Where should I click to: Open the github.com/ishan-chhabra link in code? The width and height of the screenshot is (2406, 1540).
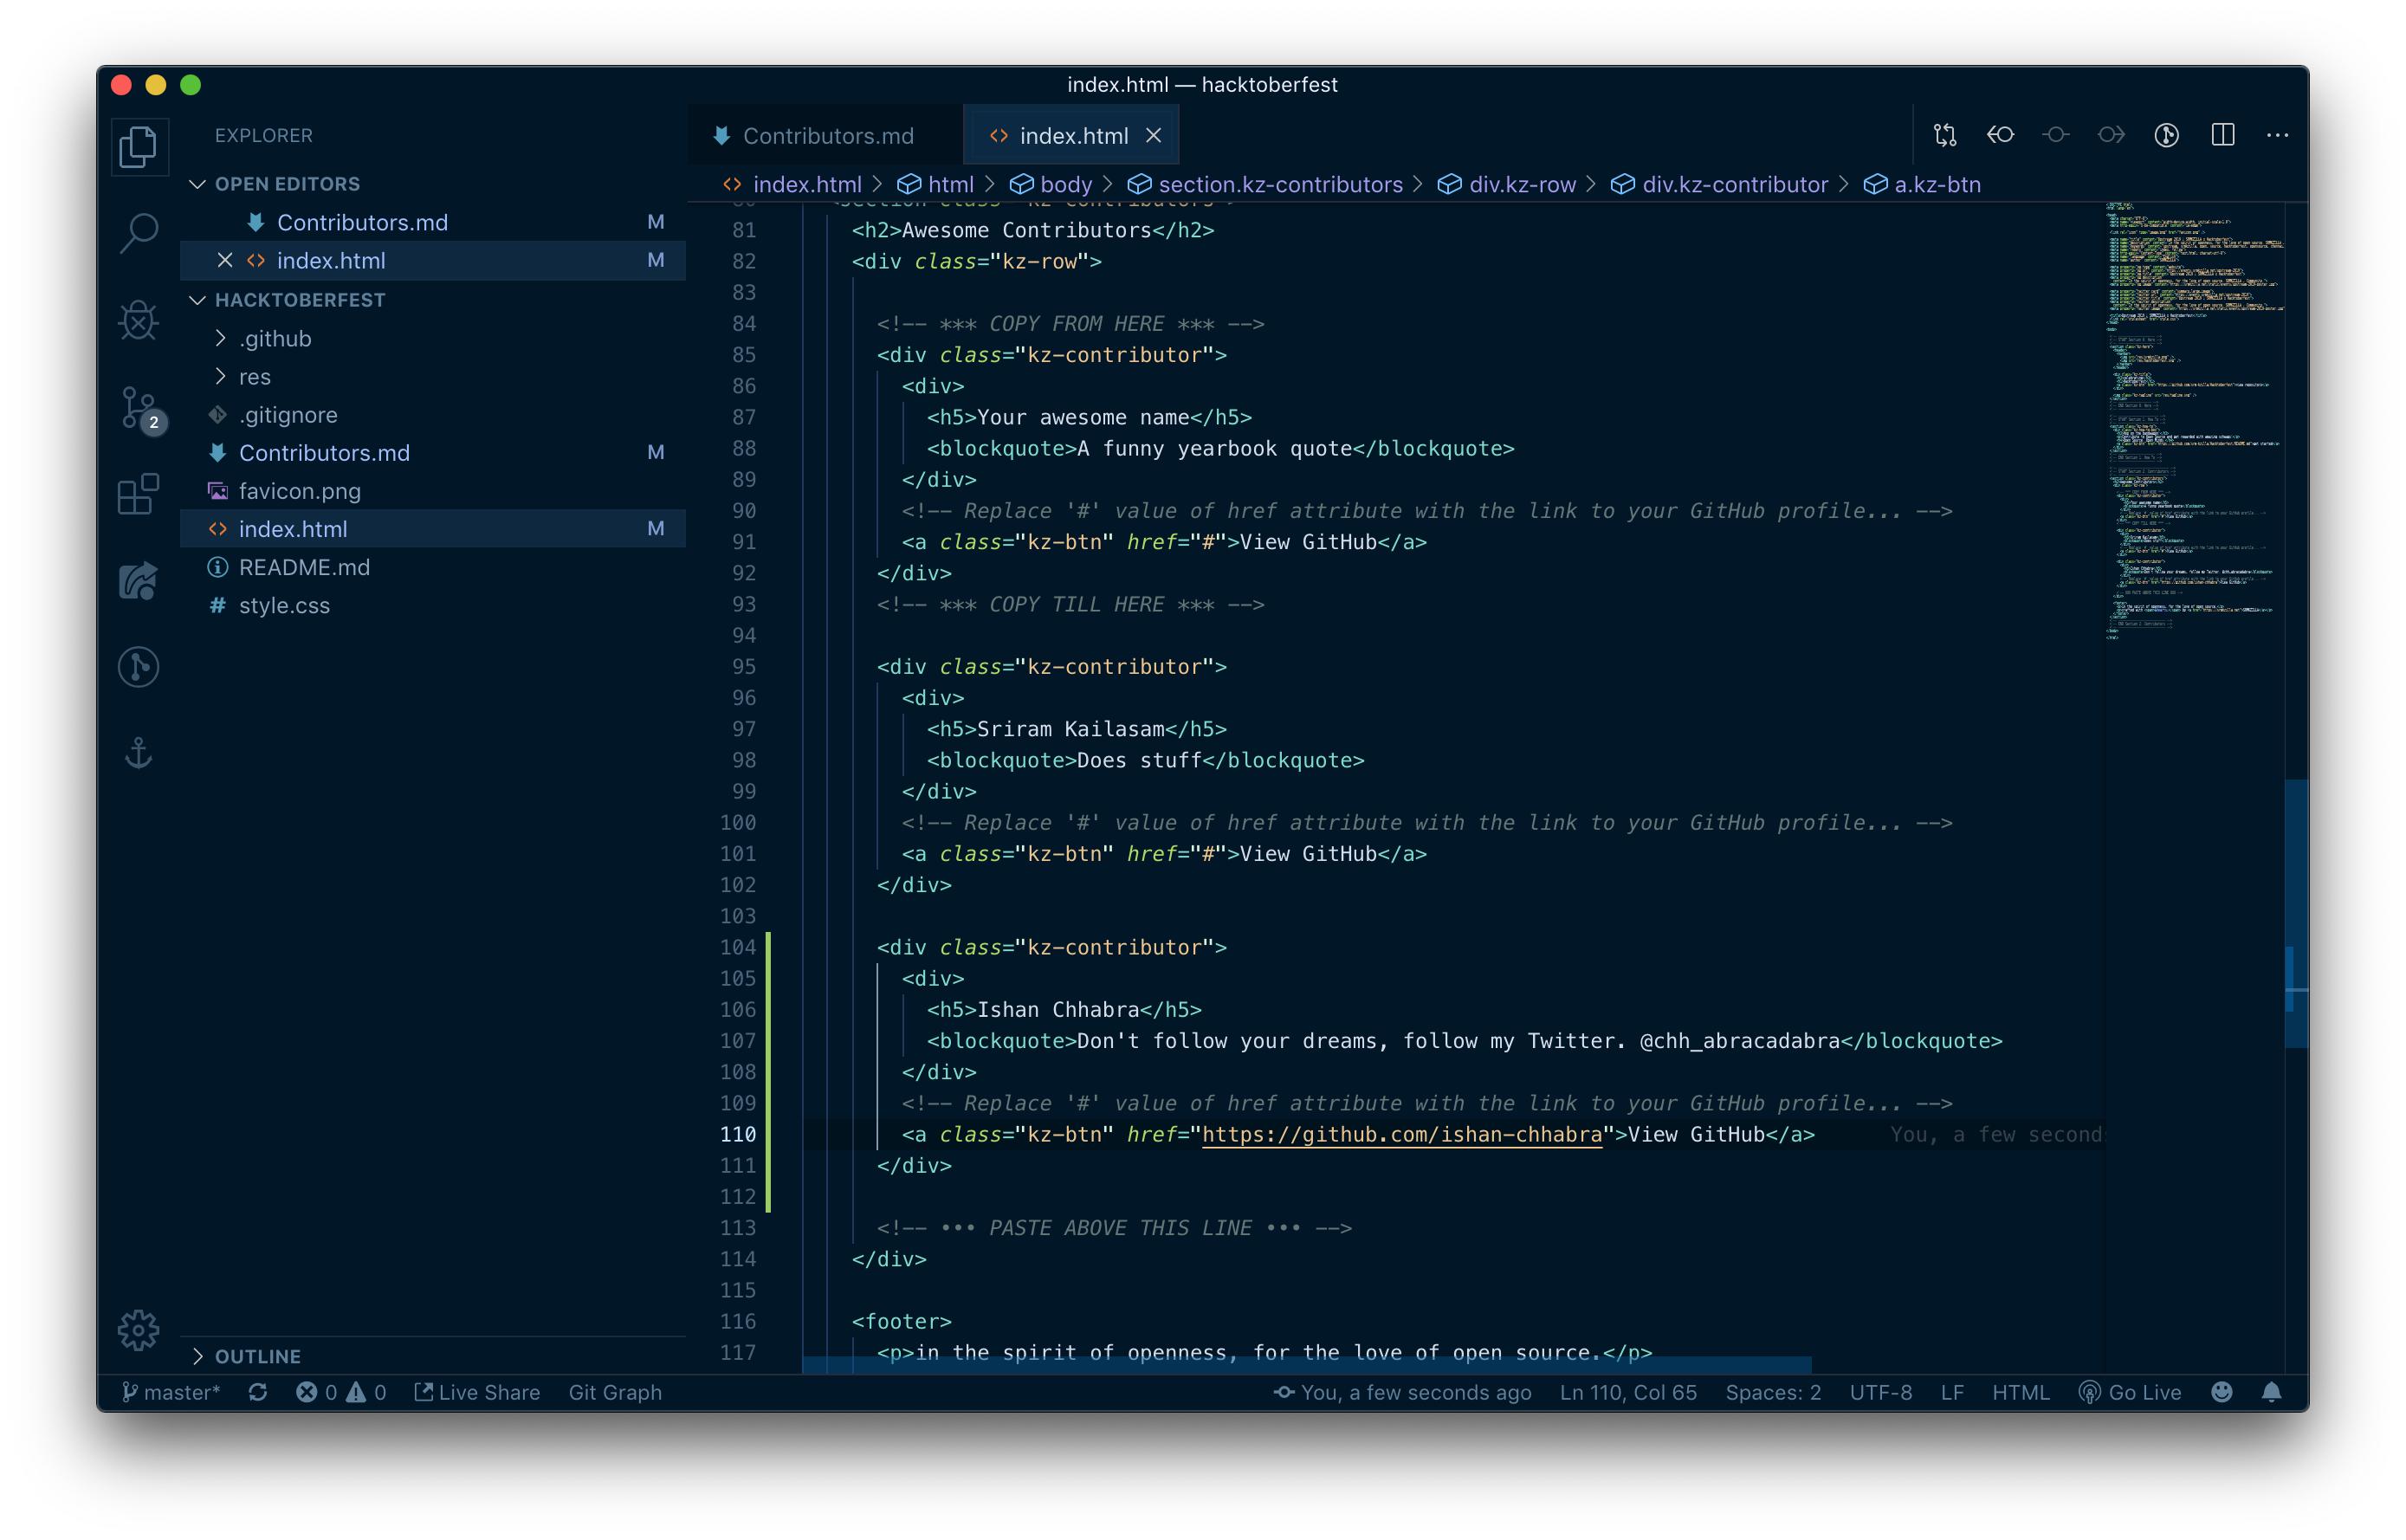(x=1401, y=1134)
